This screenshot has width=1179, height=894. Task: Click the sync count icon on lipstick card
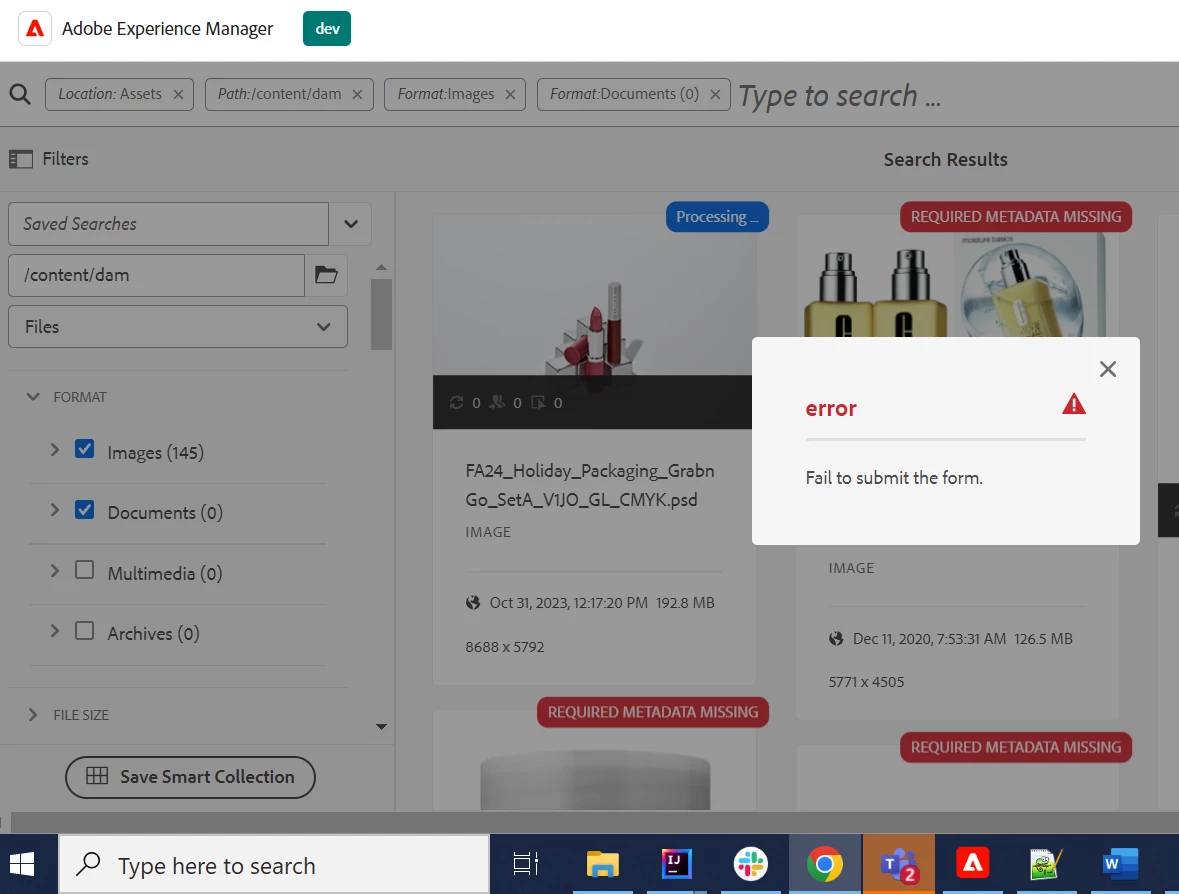point(456,403)
